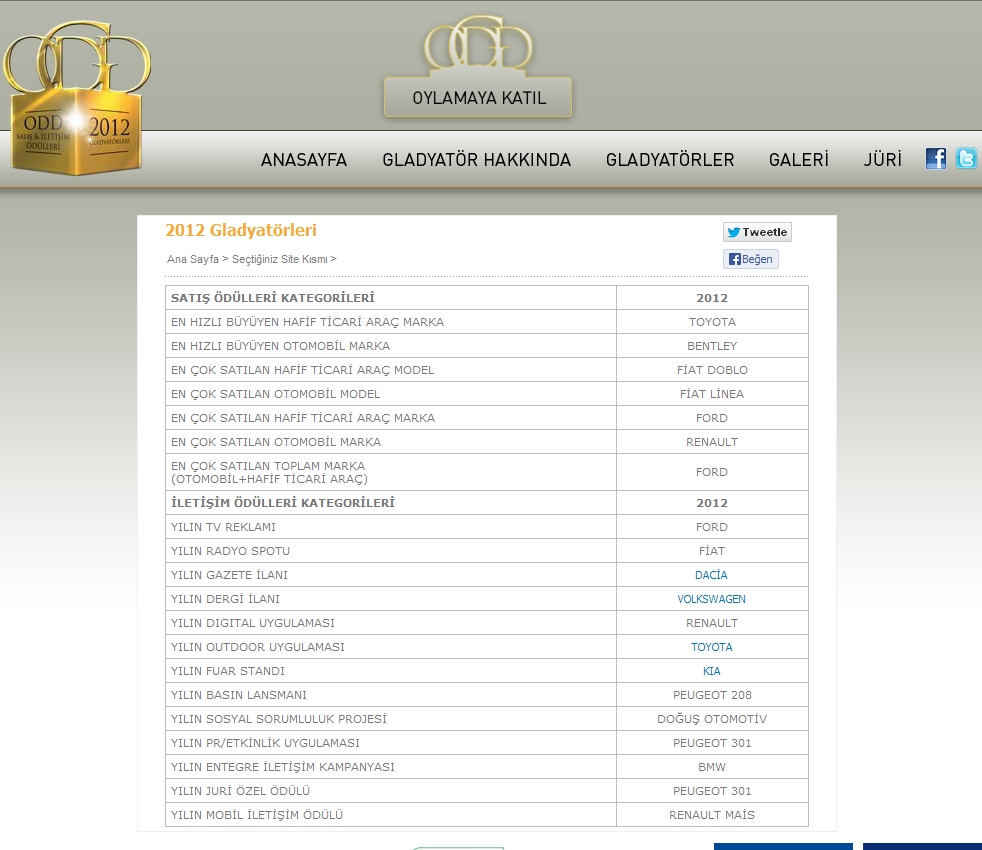Click Ana Sayfa breadcrumb link
Viewport: 982px width, 850px height.
click(193, 259)
